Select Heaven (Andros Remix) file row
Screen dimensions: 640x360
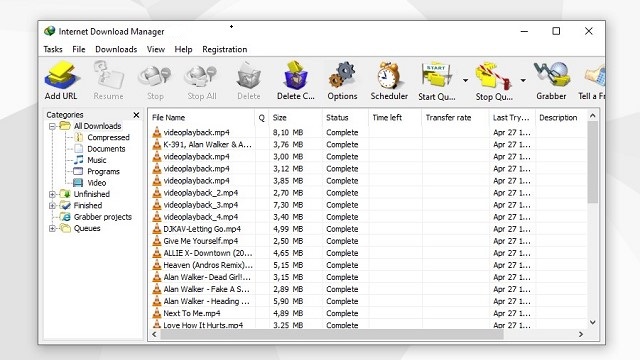click(x=368, y=265)
